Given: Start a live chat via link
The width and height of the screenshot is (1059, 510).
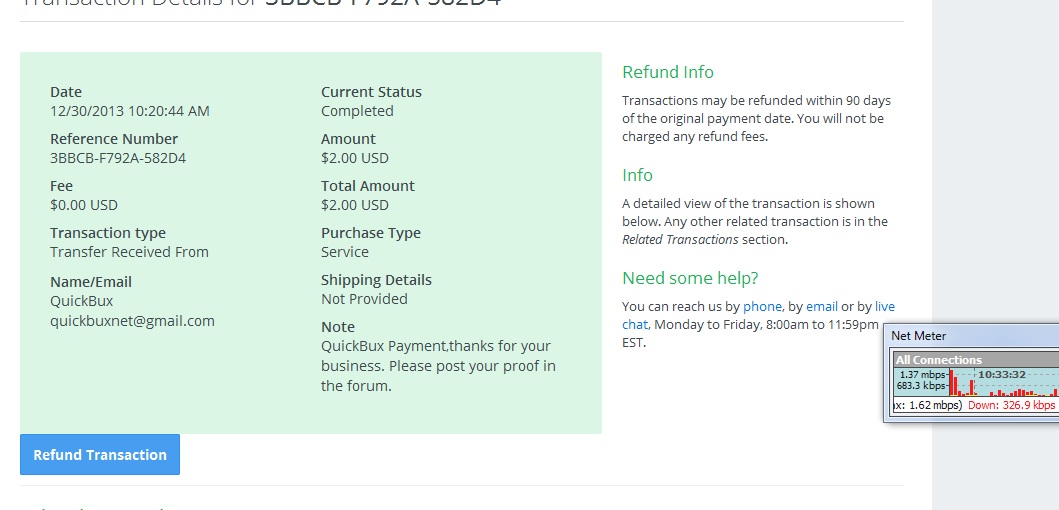Looking at the screenshot, I should tap(884, 306).
